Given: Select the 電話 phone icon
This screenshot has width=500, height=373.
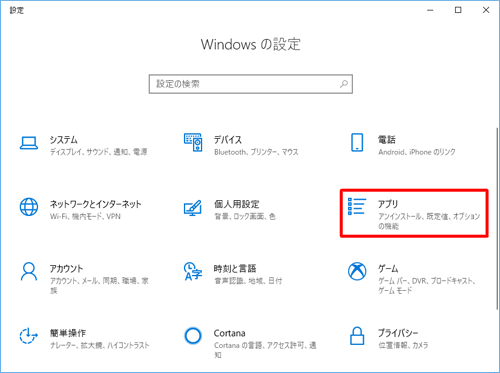Looking at the screenshot, I should coord(357,143).
